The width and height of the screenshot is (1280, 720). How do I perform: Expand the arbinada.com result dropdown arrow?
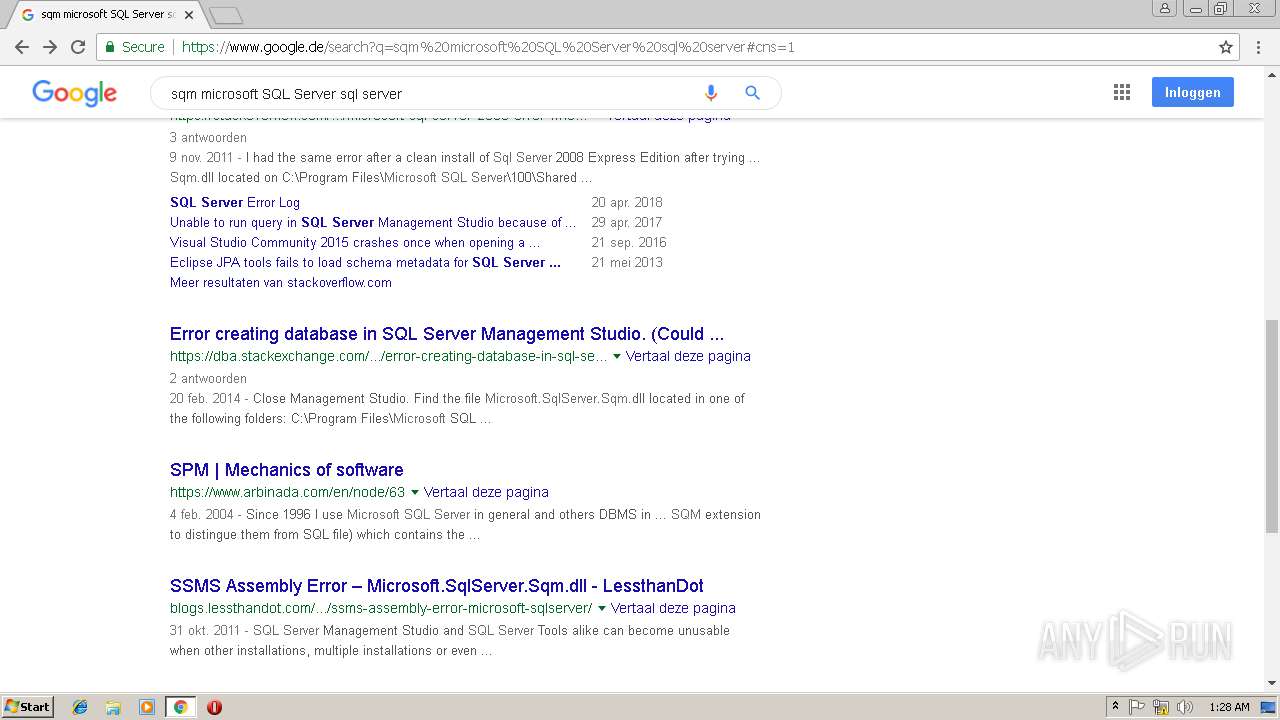point(415,492)
